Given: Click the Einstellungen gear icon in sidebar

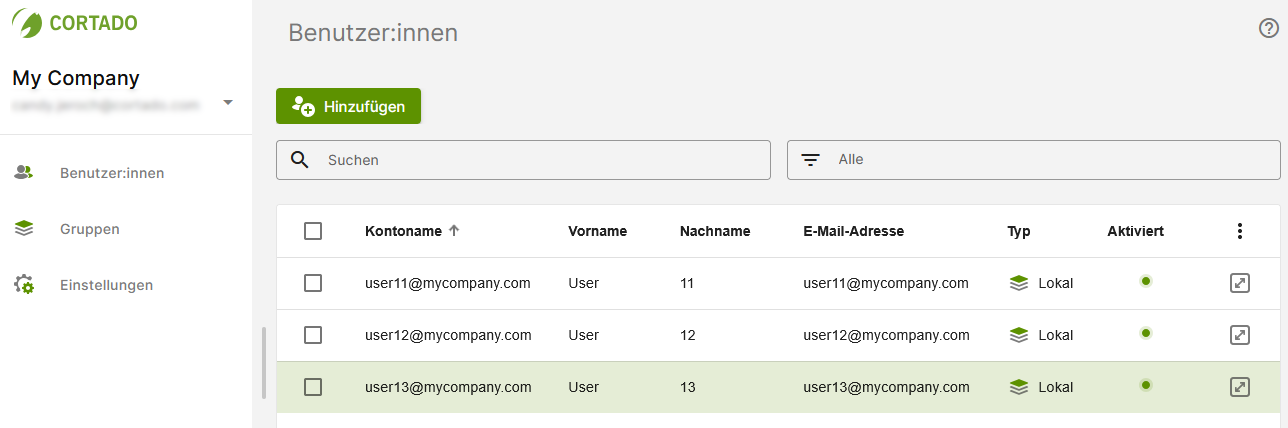Looking at the screenshot, I should 24,285.
